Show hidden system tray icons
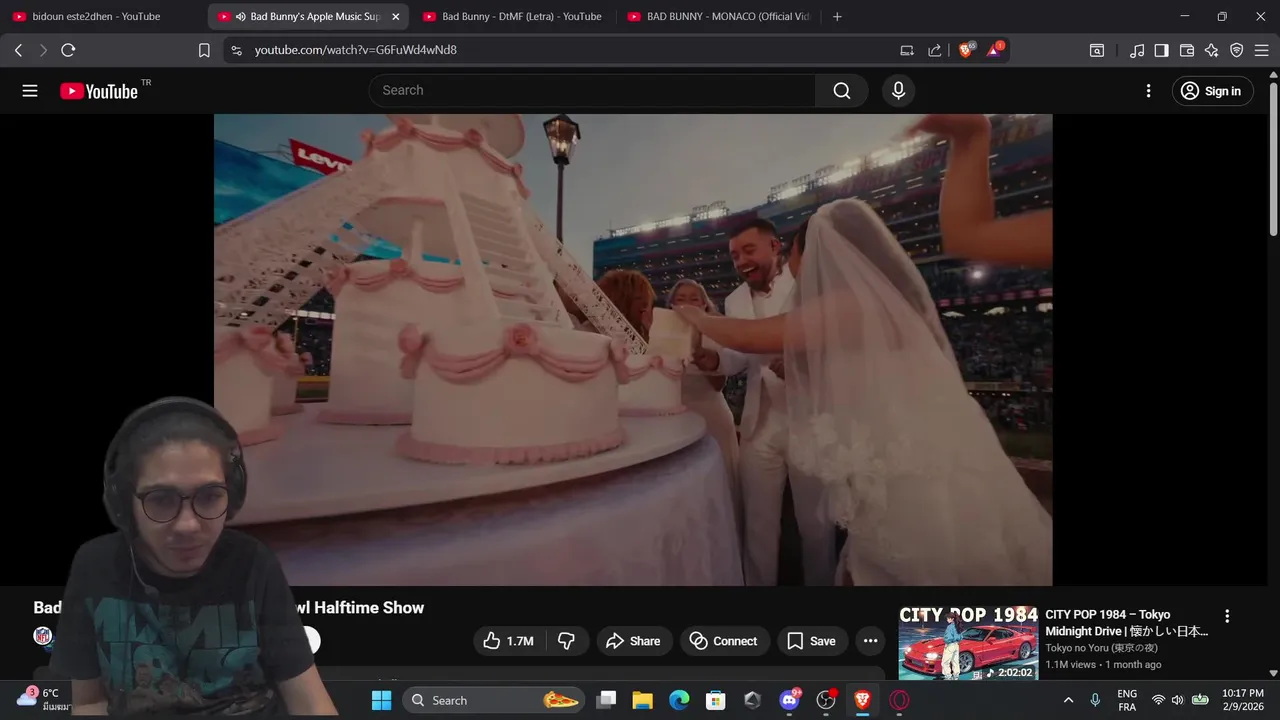This screenshot has height=720, width=1280. [1068, 700]
